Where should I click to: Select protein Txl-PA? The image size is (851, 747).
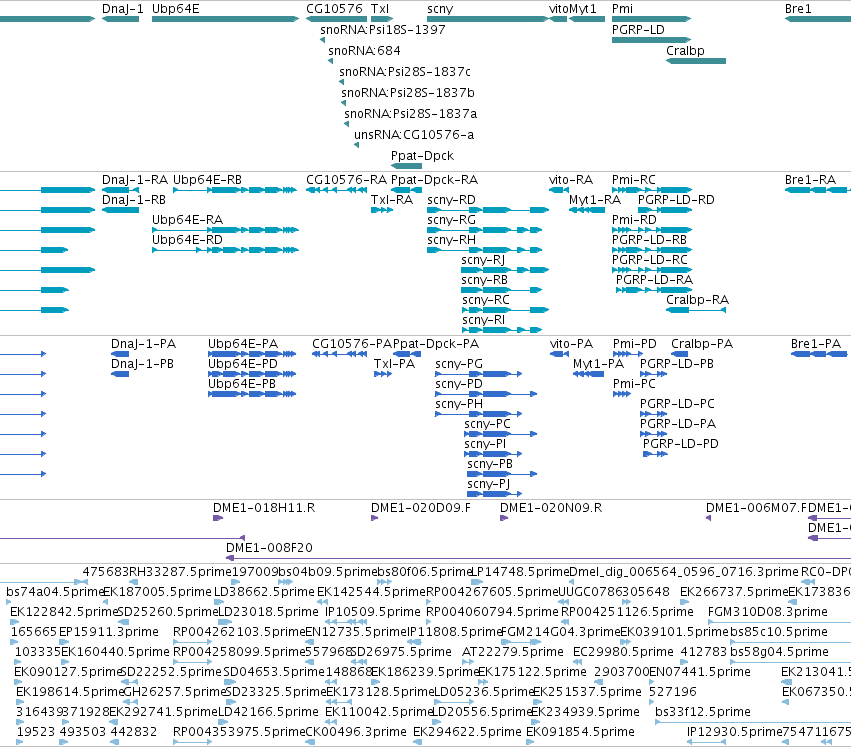click(394, 364)
